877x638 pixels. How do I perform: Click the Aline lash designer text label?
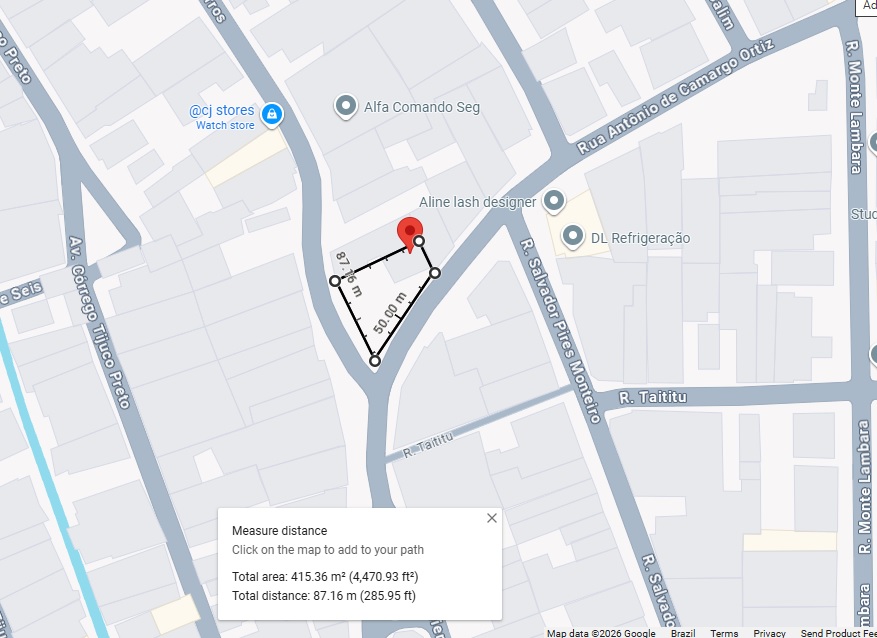[x=478, y=202]
